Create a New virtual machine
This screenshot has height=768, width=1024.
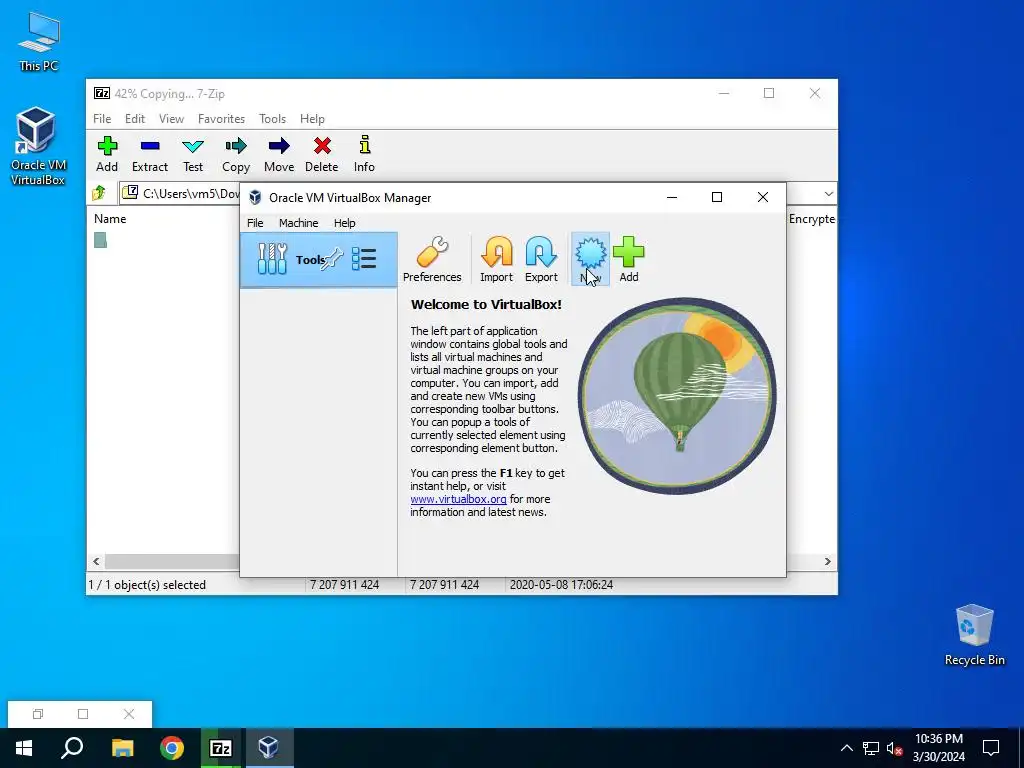tap(590, 259)
